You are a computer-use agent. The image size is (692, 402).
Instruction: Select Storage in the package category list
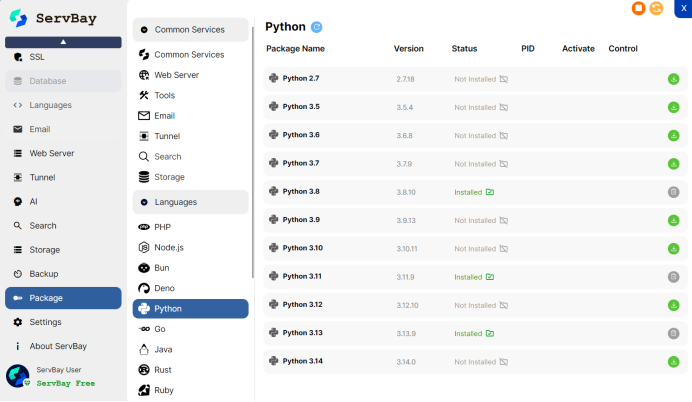coord(191,177)
